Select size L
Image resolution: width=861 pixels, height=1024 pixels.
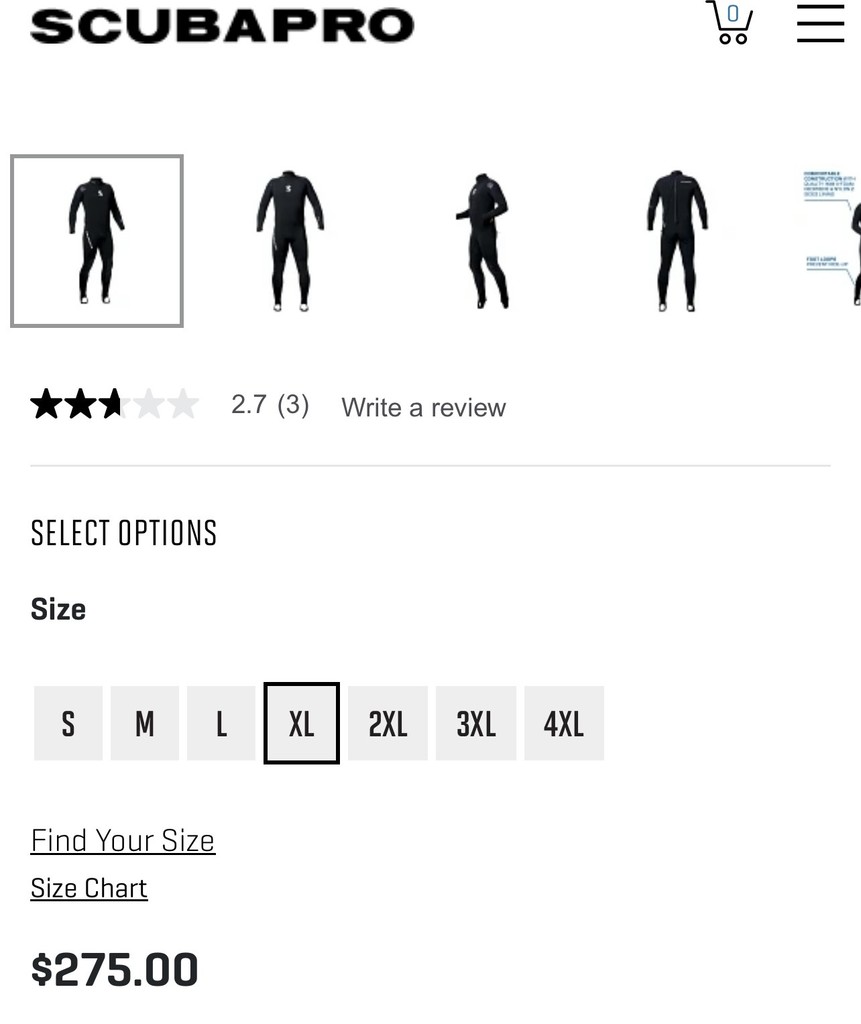(x=222, y=723)
